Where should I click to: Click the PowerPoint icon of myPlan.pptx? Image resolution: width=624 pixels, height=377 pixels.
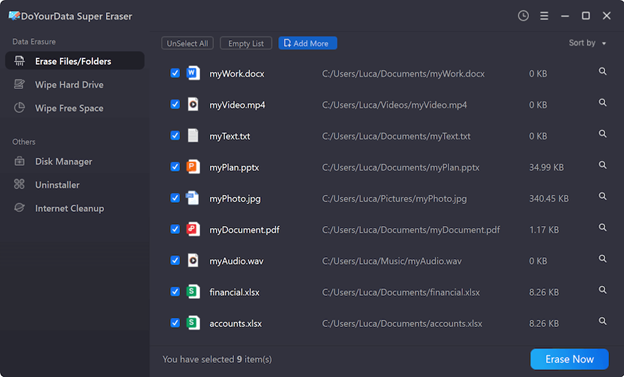pos(193,167)
